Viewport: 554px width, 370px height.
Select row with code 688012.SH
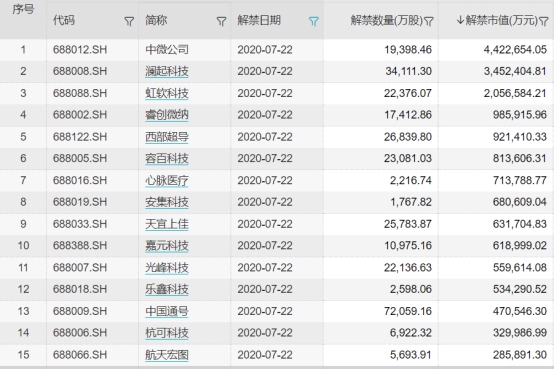(277, 49)
